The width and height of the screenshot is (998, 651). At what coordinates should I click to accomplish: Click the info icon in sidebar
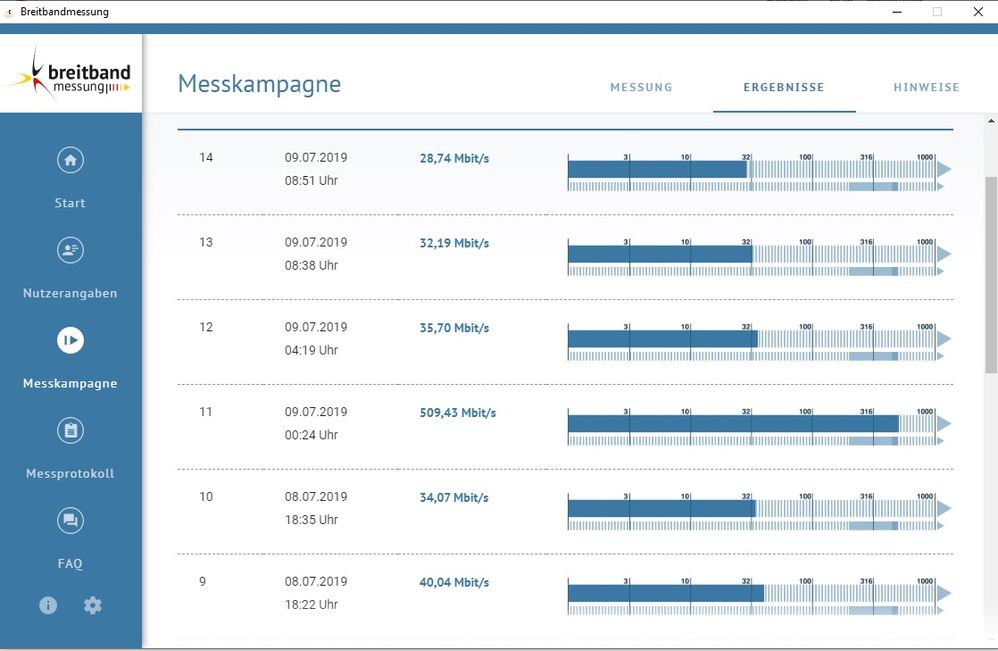48,605
